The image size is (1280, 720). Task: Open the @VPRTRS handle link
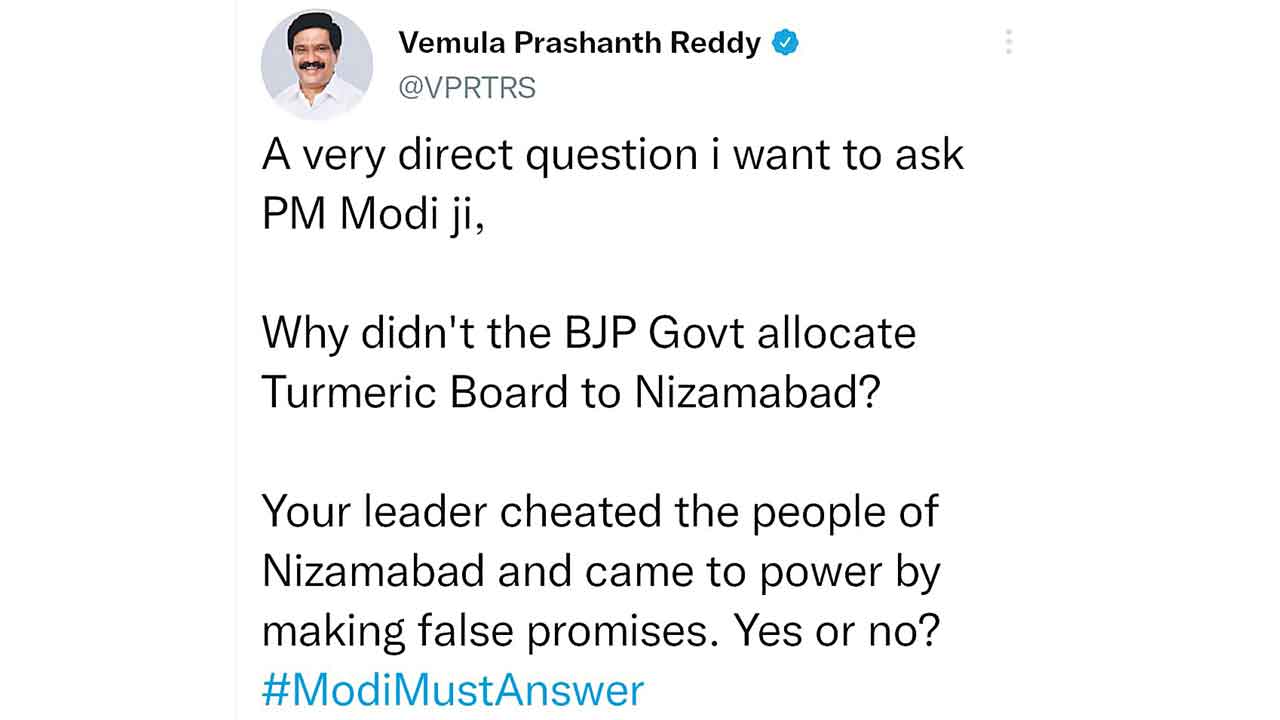[467, 88]
